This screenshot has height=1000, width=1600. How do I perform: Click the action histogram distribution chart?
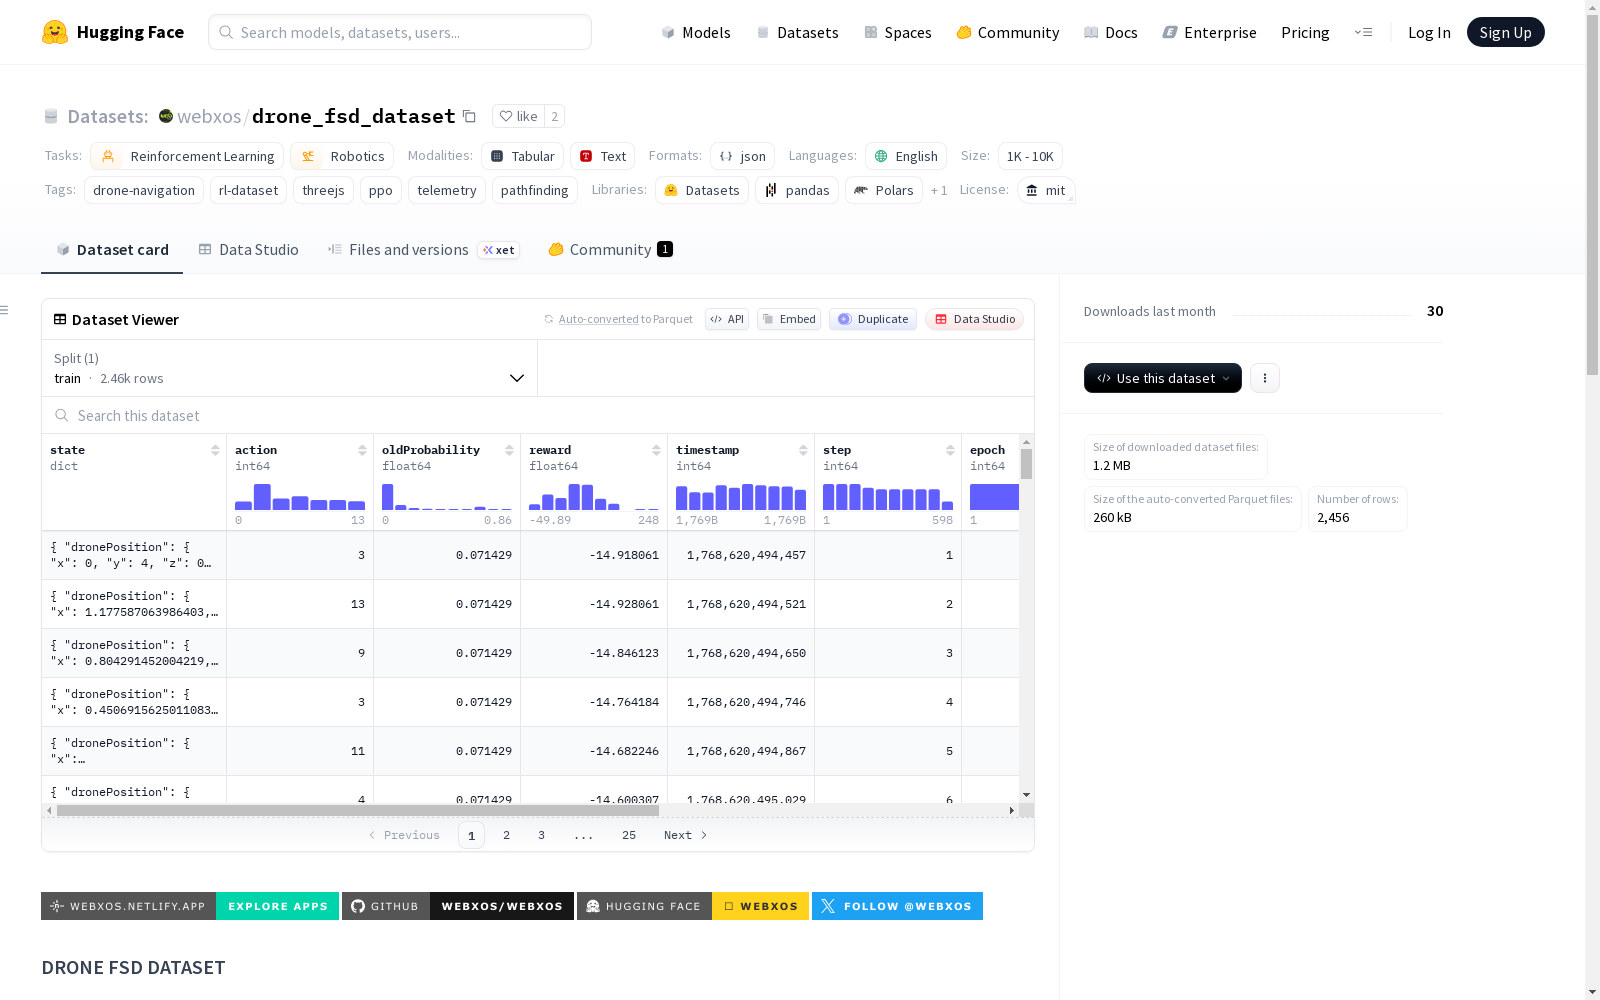pos(300,497)
